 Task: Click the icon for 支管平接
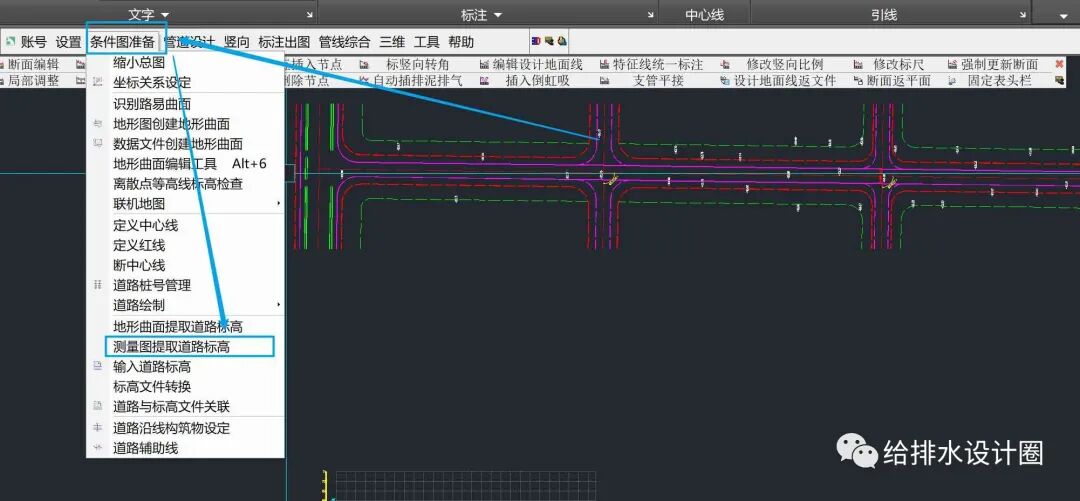604,81
